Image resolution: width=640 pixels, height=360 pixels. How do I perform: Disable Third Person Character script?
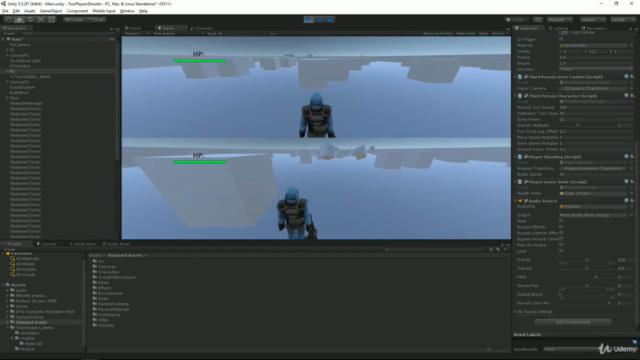point(526,96)
